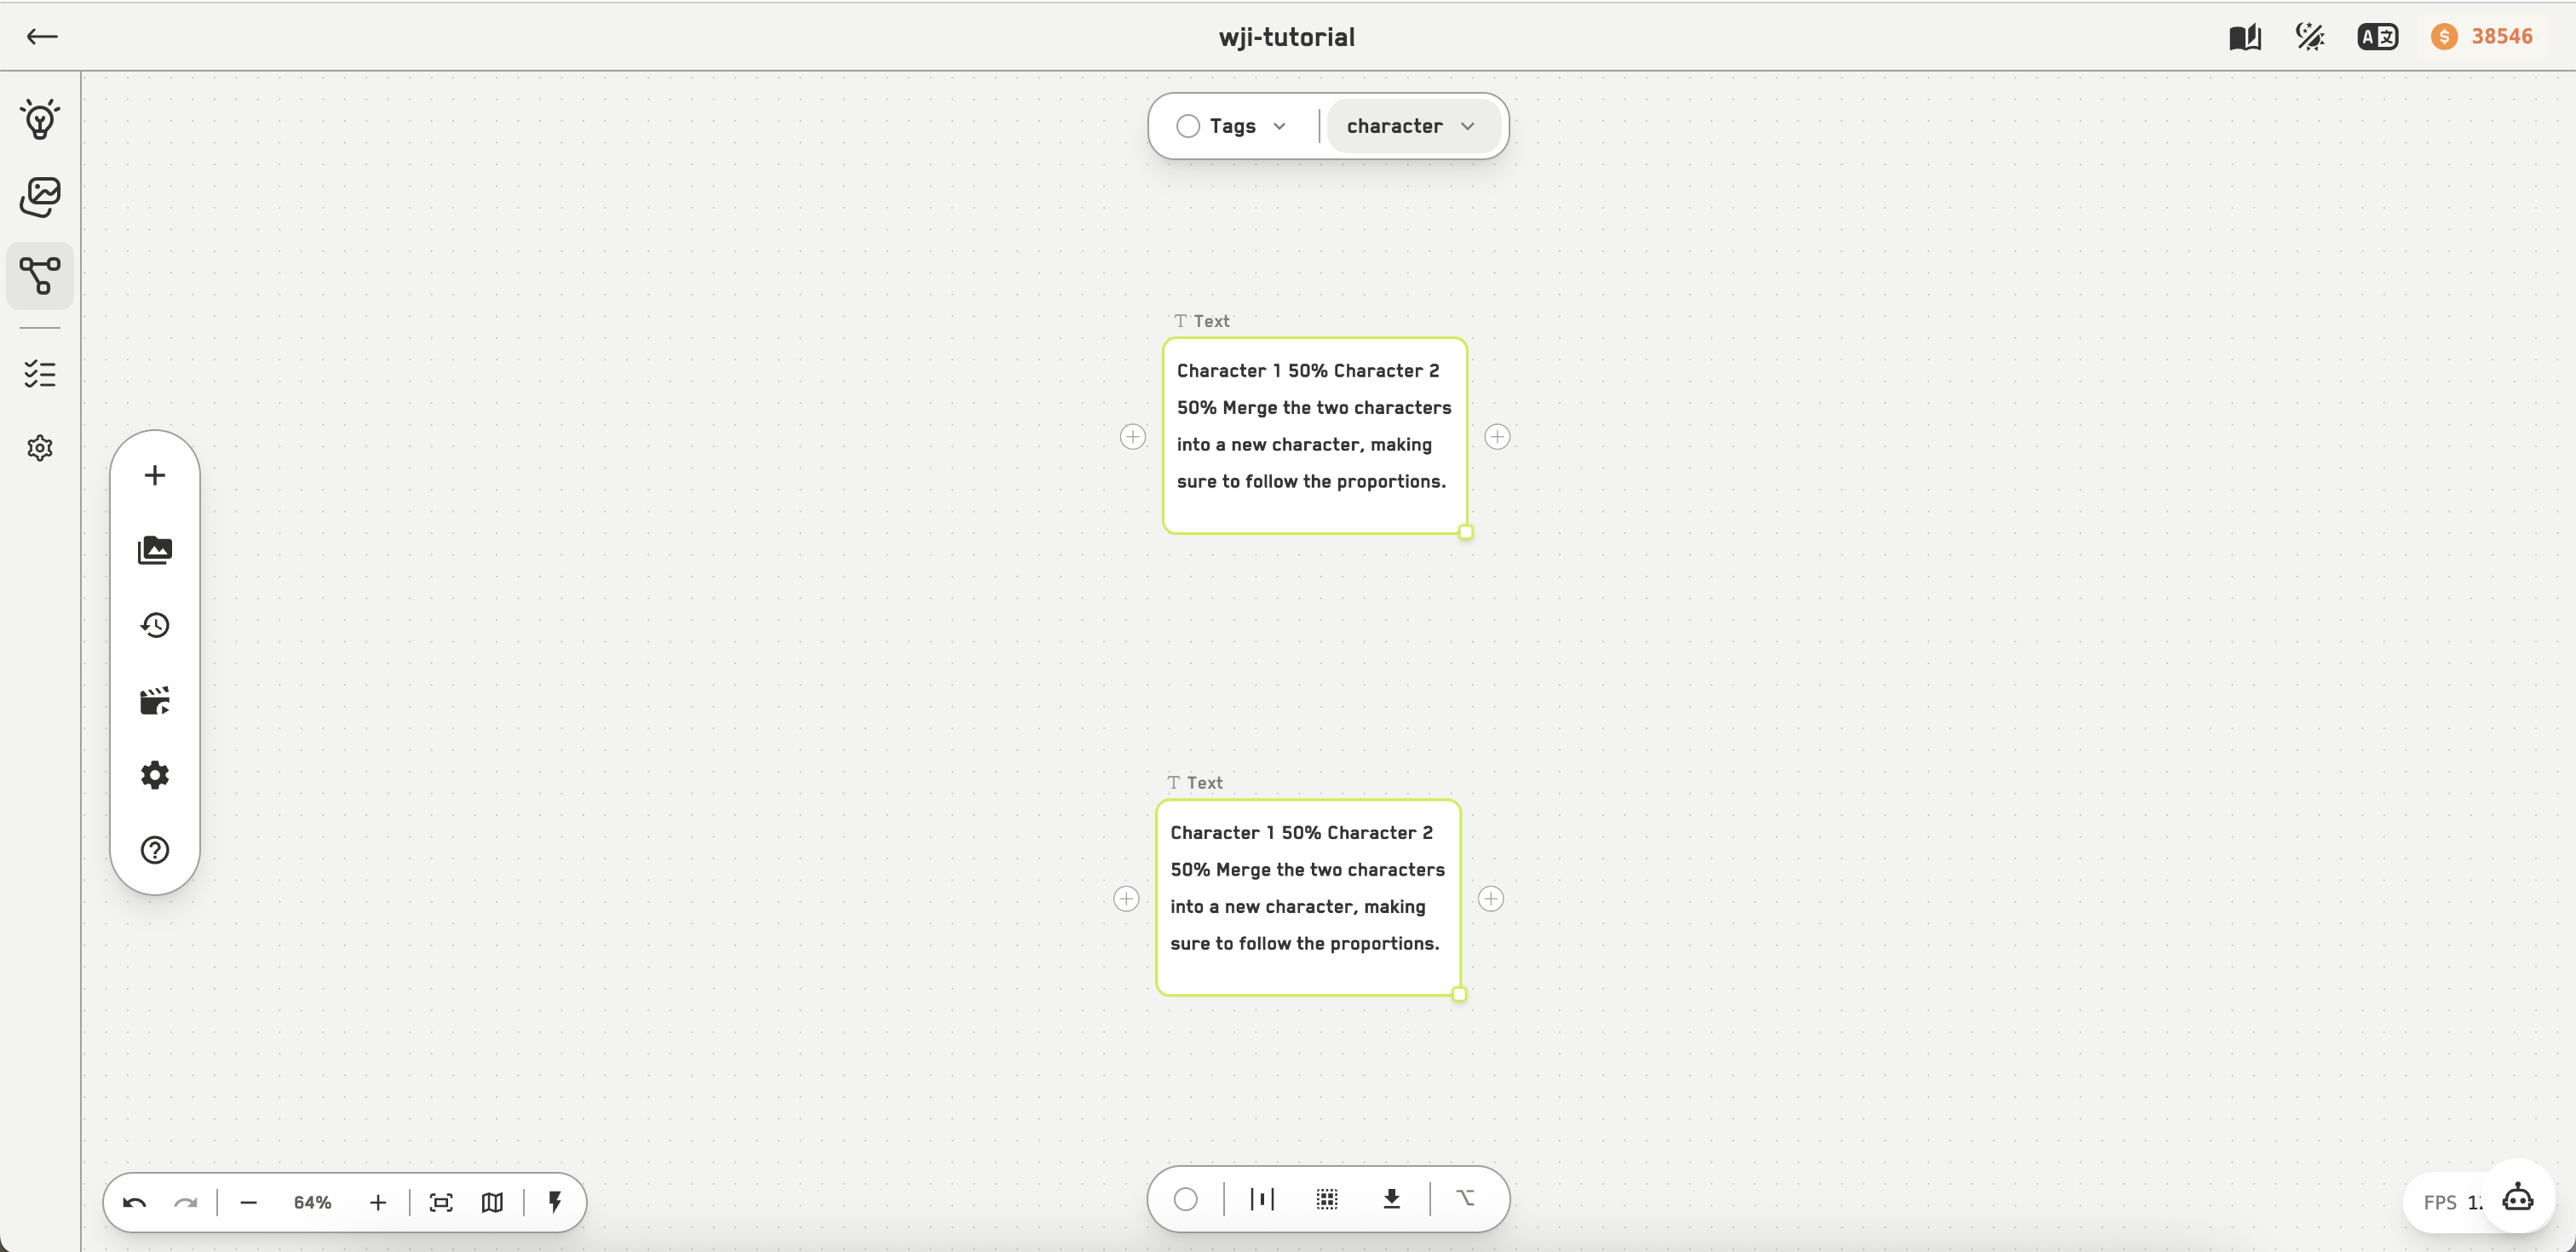The width and height of the screenshot is (2576, 1252).
Task: Redo the last action
Action: (x=186, y=1202)
